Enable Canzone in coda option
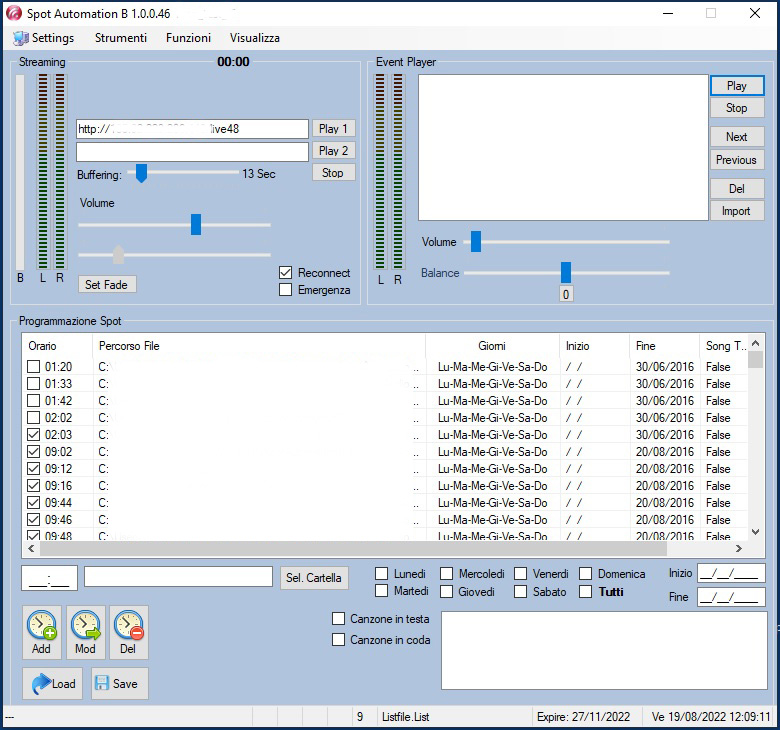Image resolution: width=780 pixels, height=730 pixels. point(338,639)
